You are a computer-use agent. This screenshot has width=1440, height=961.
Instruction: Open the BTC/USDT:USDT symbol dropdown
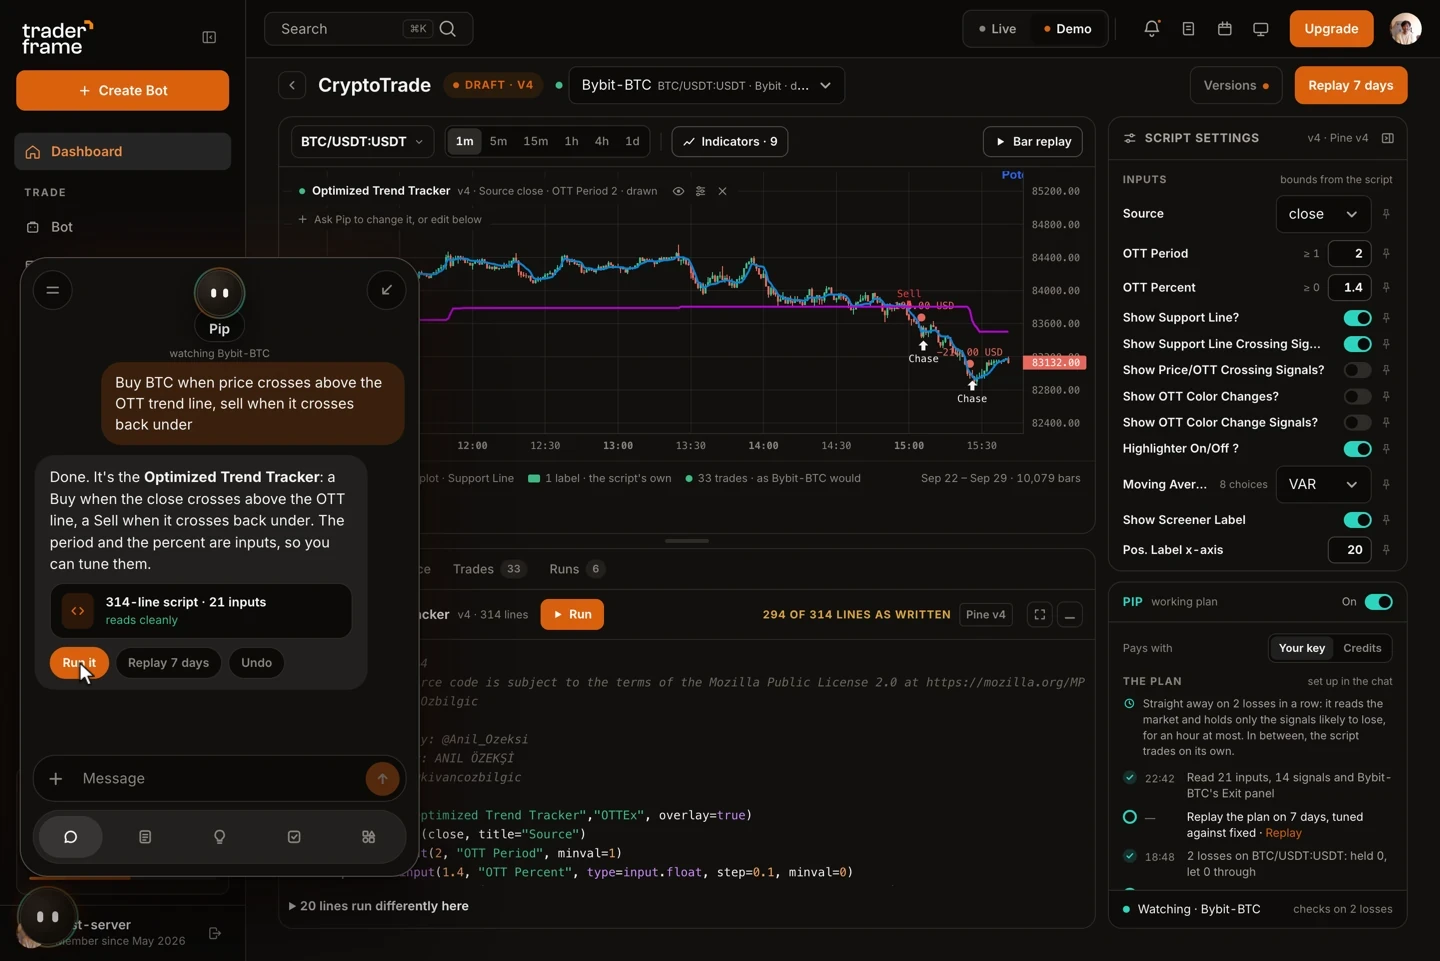(362, 142)
